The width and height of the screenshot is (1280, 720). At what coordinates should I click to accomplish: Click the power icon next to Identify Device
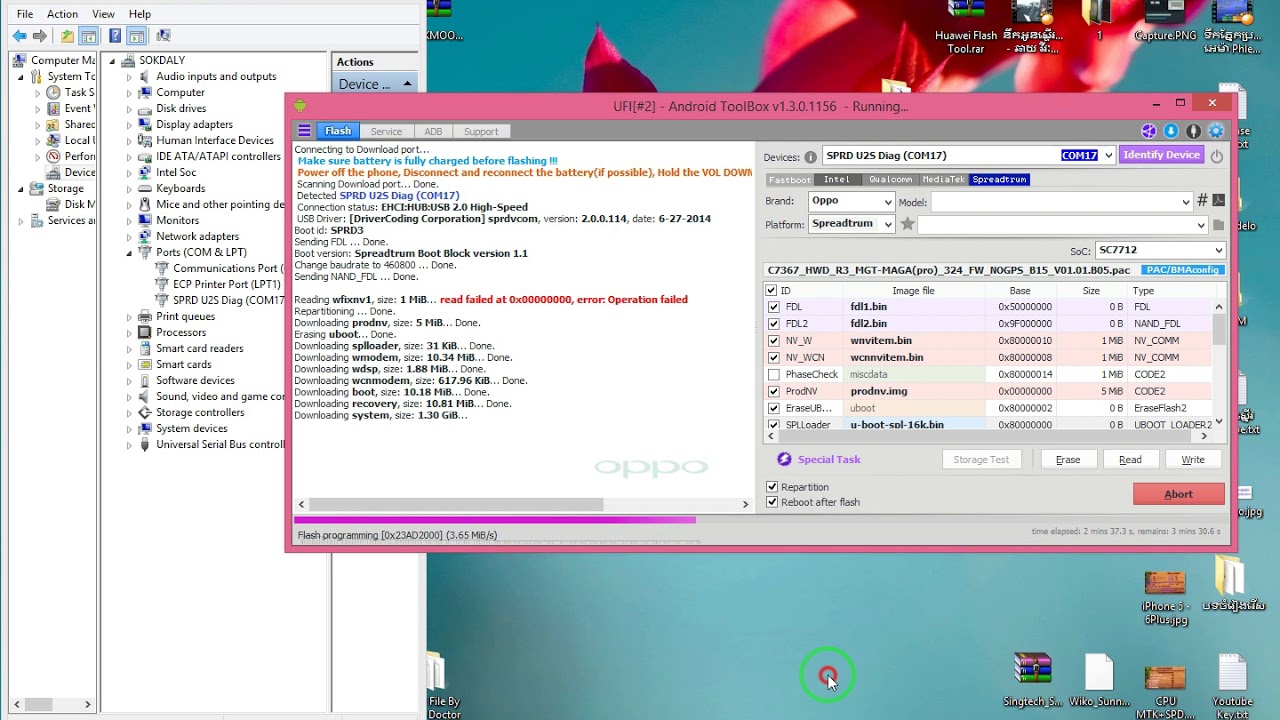(x=1217, y=156)
